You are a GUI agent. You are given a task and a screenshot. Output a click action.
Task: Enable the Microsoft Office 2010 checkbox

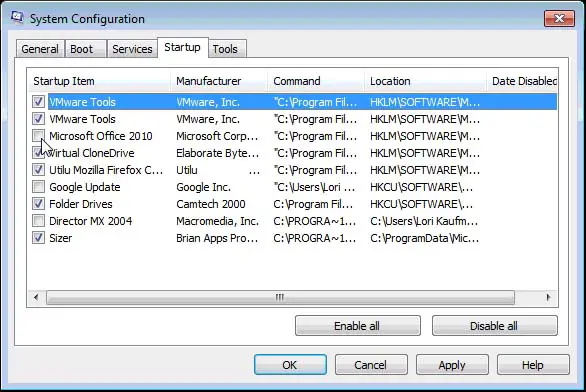[38, 136]
